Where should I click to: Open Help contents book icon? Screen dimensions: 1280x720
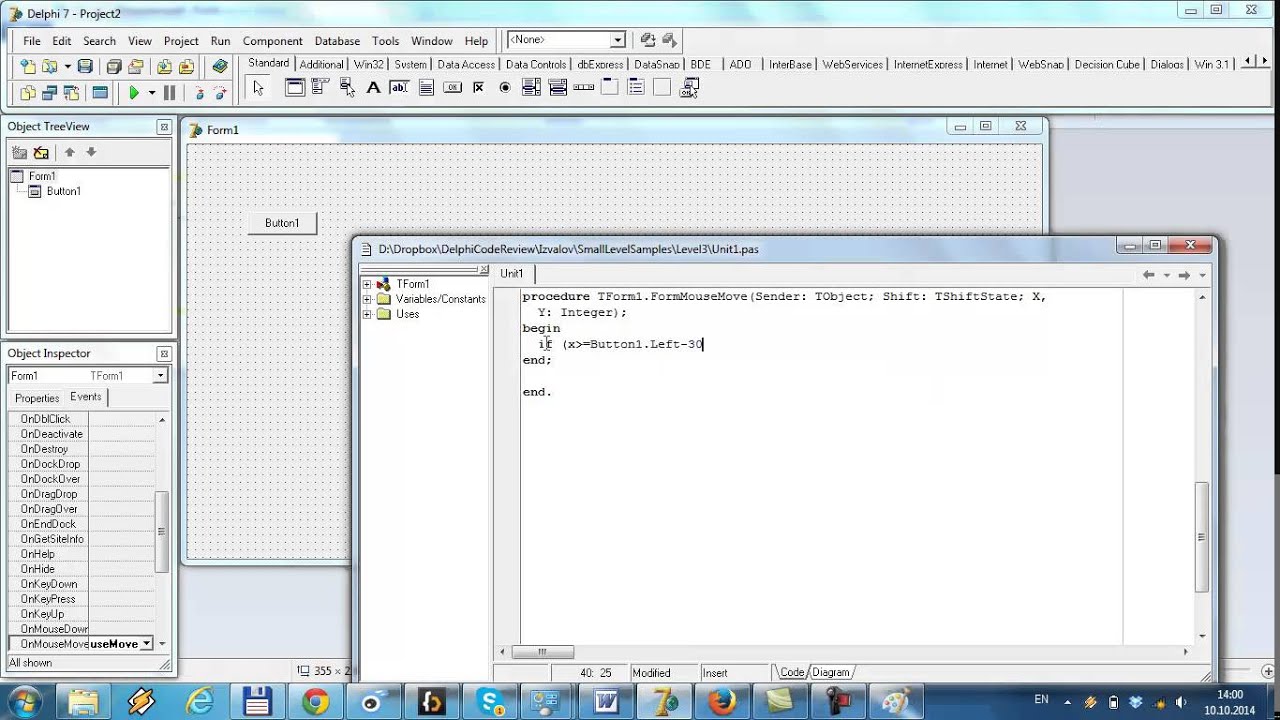220,67
